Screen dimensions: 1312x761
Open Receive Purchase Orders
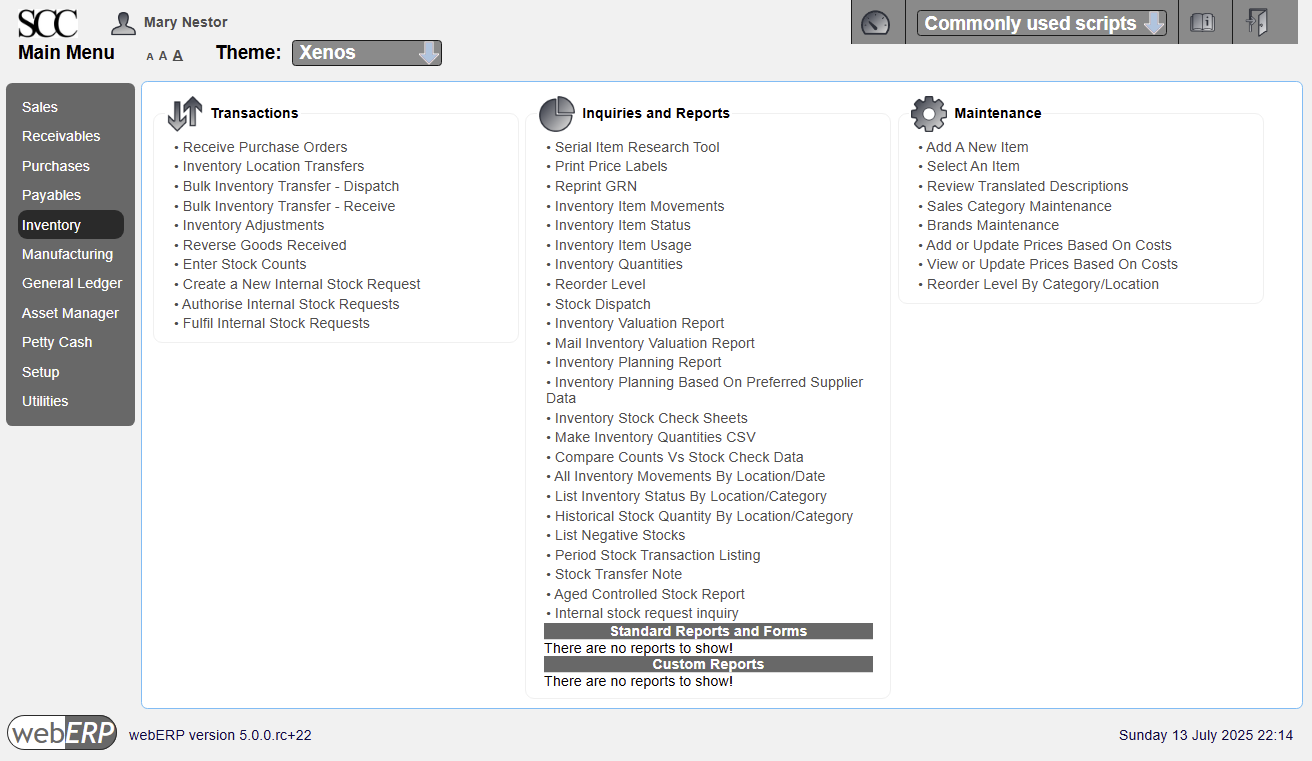[265, 147]
